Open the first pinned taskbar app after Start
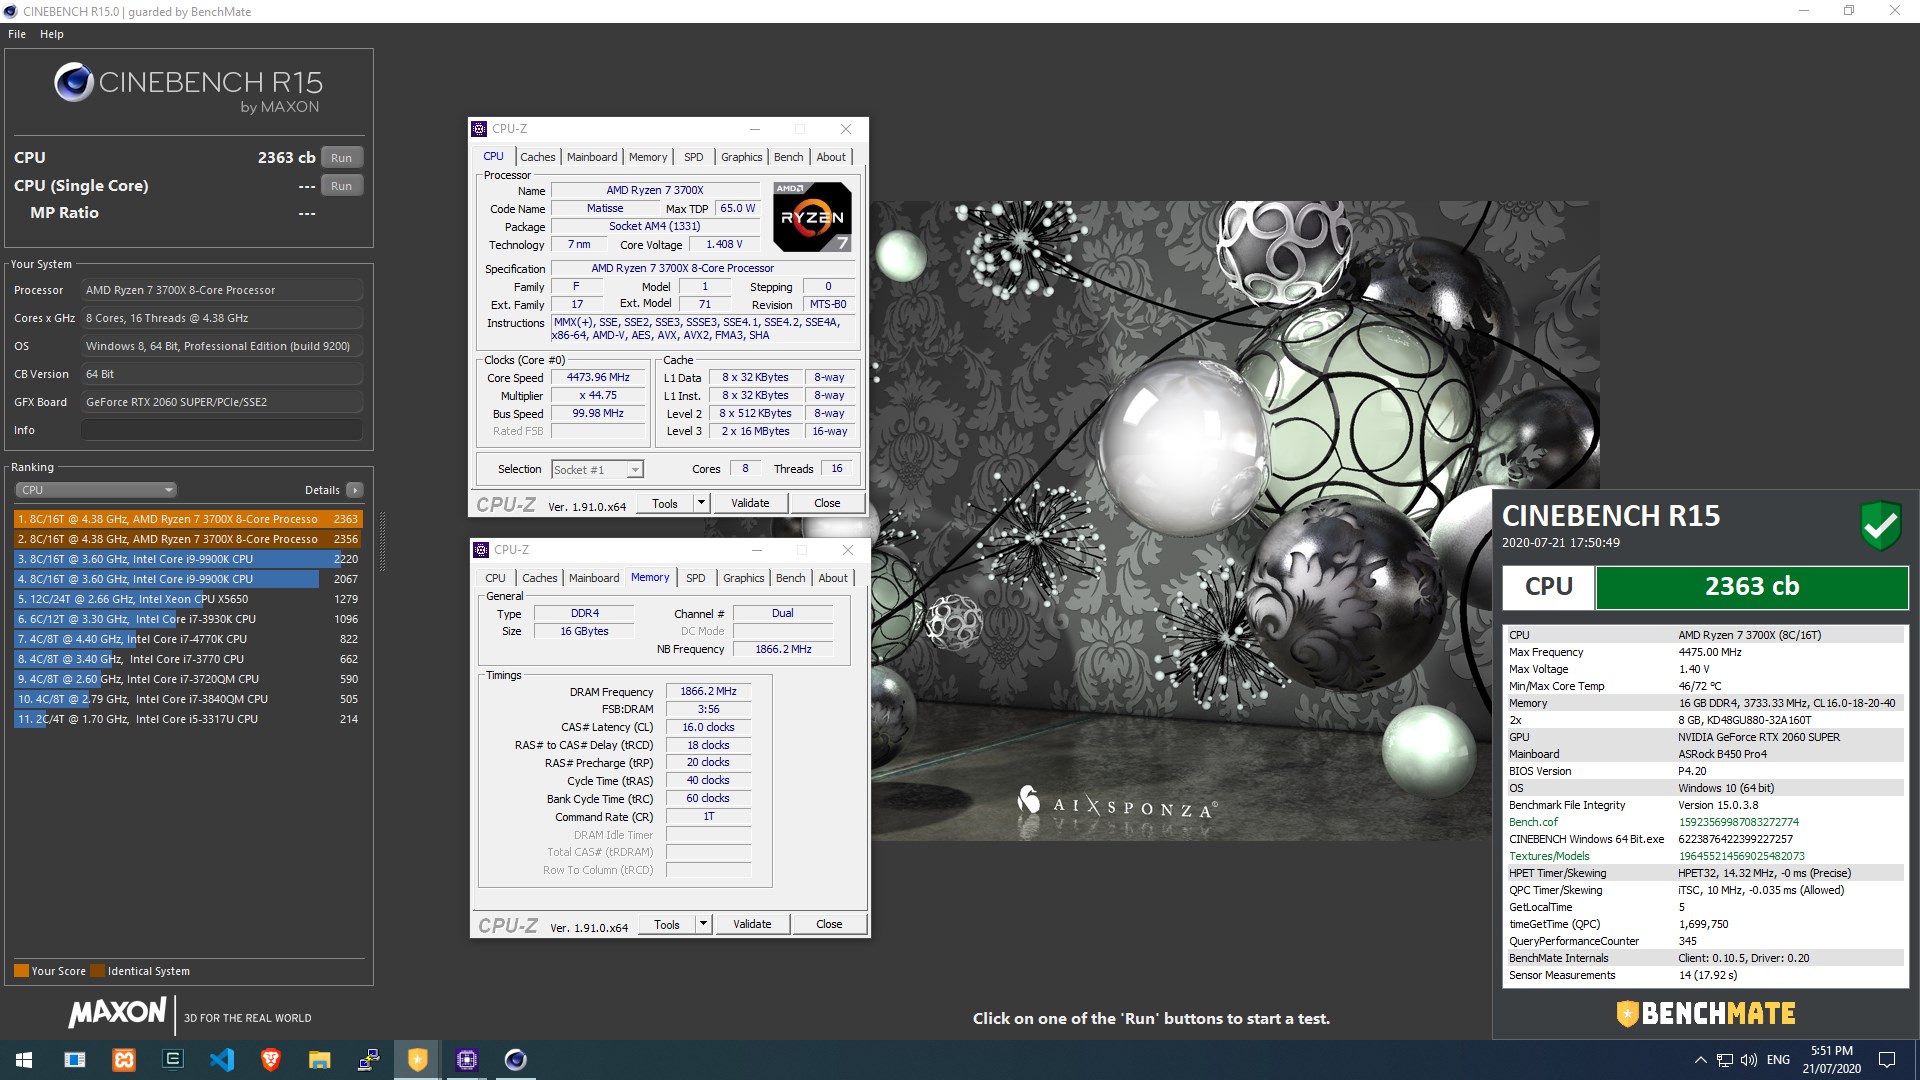 (75, 1060)
